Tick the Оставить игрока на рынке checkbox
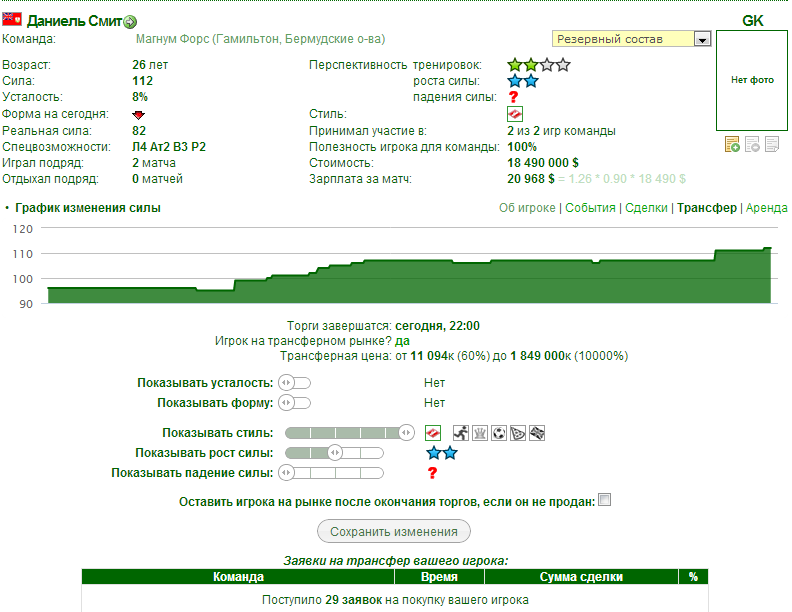Screen dimensions: 792x612 tap(605, 500)
